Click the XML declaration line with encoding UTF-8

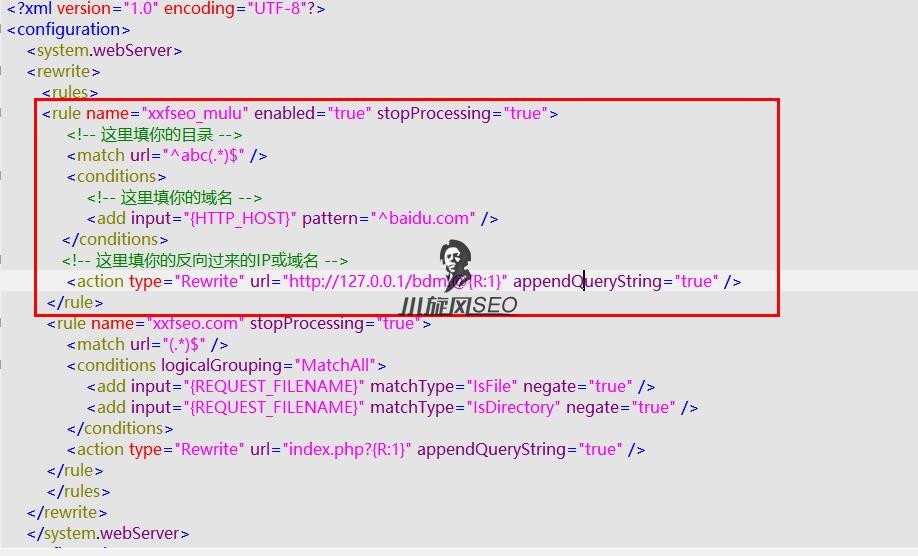click(x=166, y=9)
